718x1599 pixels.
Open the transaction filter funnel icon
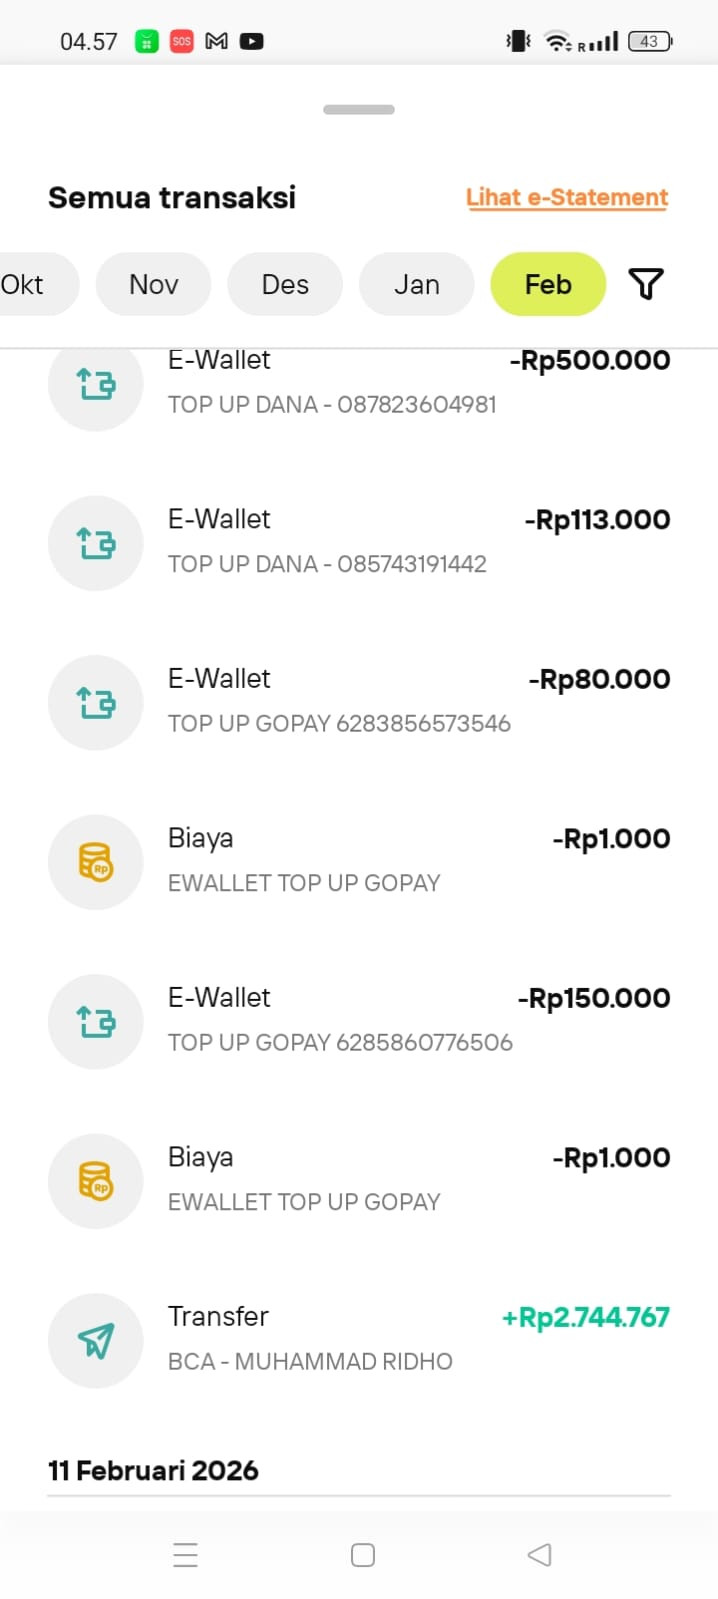point(646,284)
